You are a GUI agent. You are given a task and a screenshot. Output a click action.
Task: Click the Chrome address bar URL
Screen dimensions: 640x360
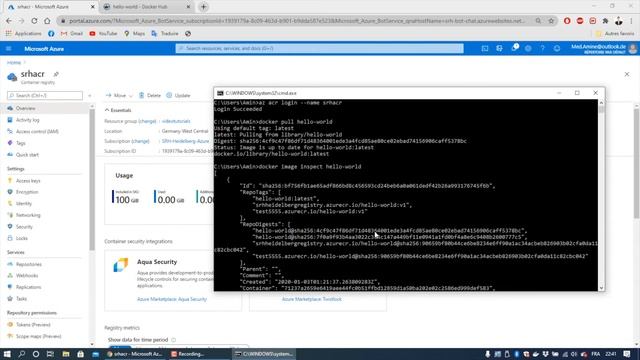tap(297, 21)
